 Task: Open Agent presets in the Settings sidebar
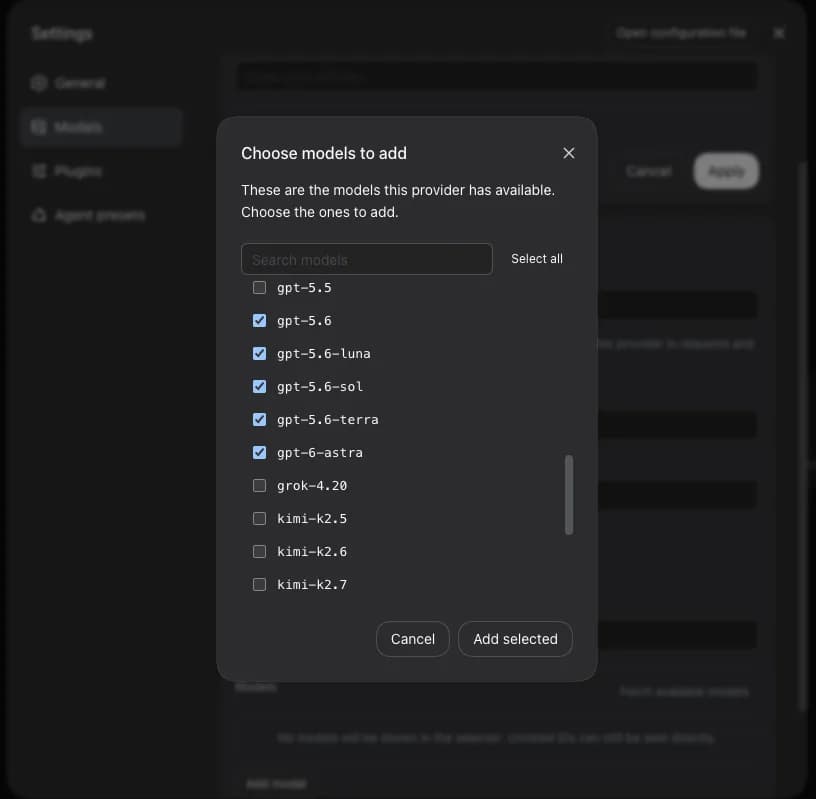[x=101, y=215]
